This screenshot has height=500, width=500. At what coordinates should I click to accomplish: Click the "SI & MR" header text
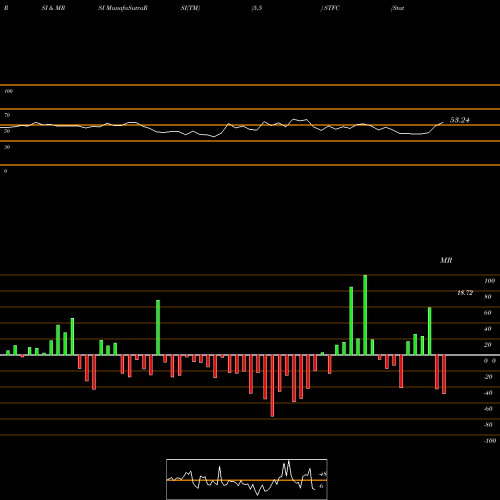point(53,8)
